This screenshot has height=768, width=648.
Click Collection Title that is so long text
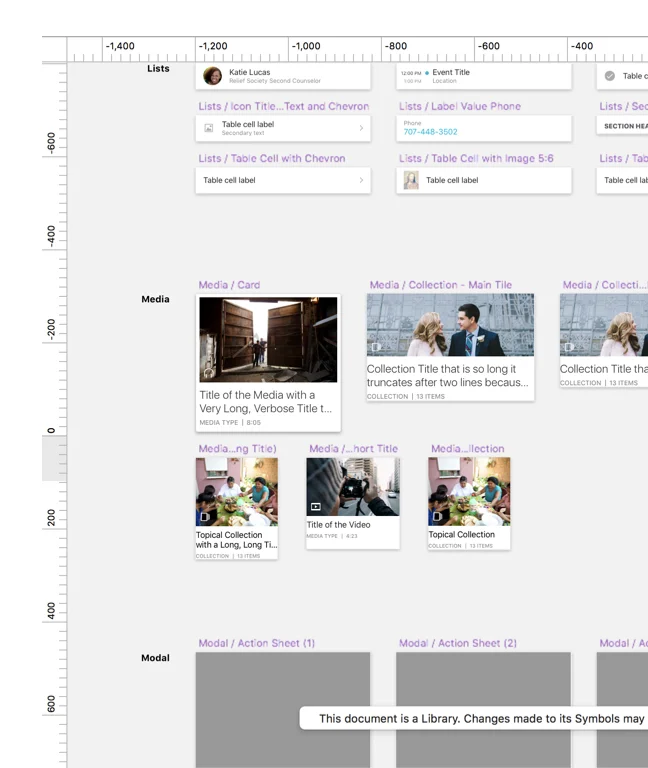(448, 376)
